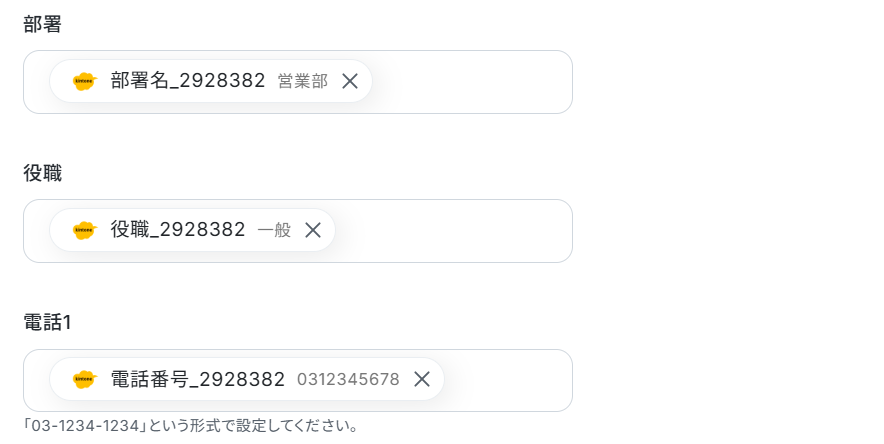Click the kintone icon in 電話番号_2928382 chip
Image resolution: width=884 pixels, height=444 pixels.
85,379
